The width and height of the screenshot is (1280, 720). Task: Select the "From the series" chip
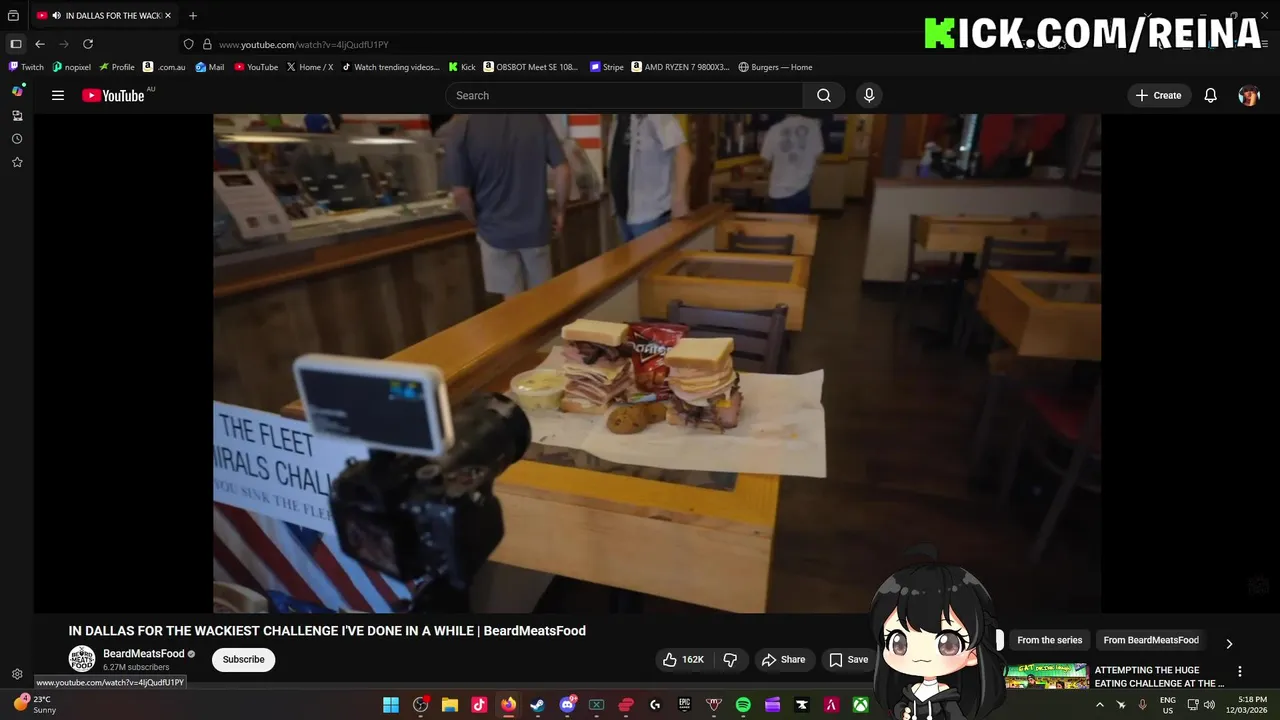(1049, 640)
